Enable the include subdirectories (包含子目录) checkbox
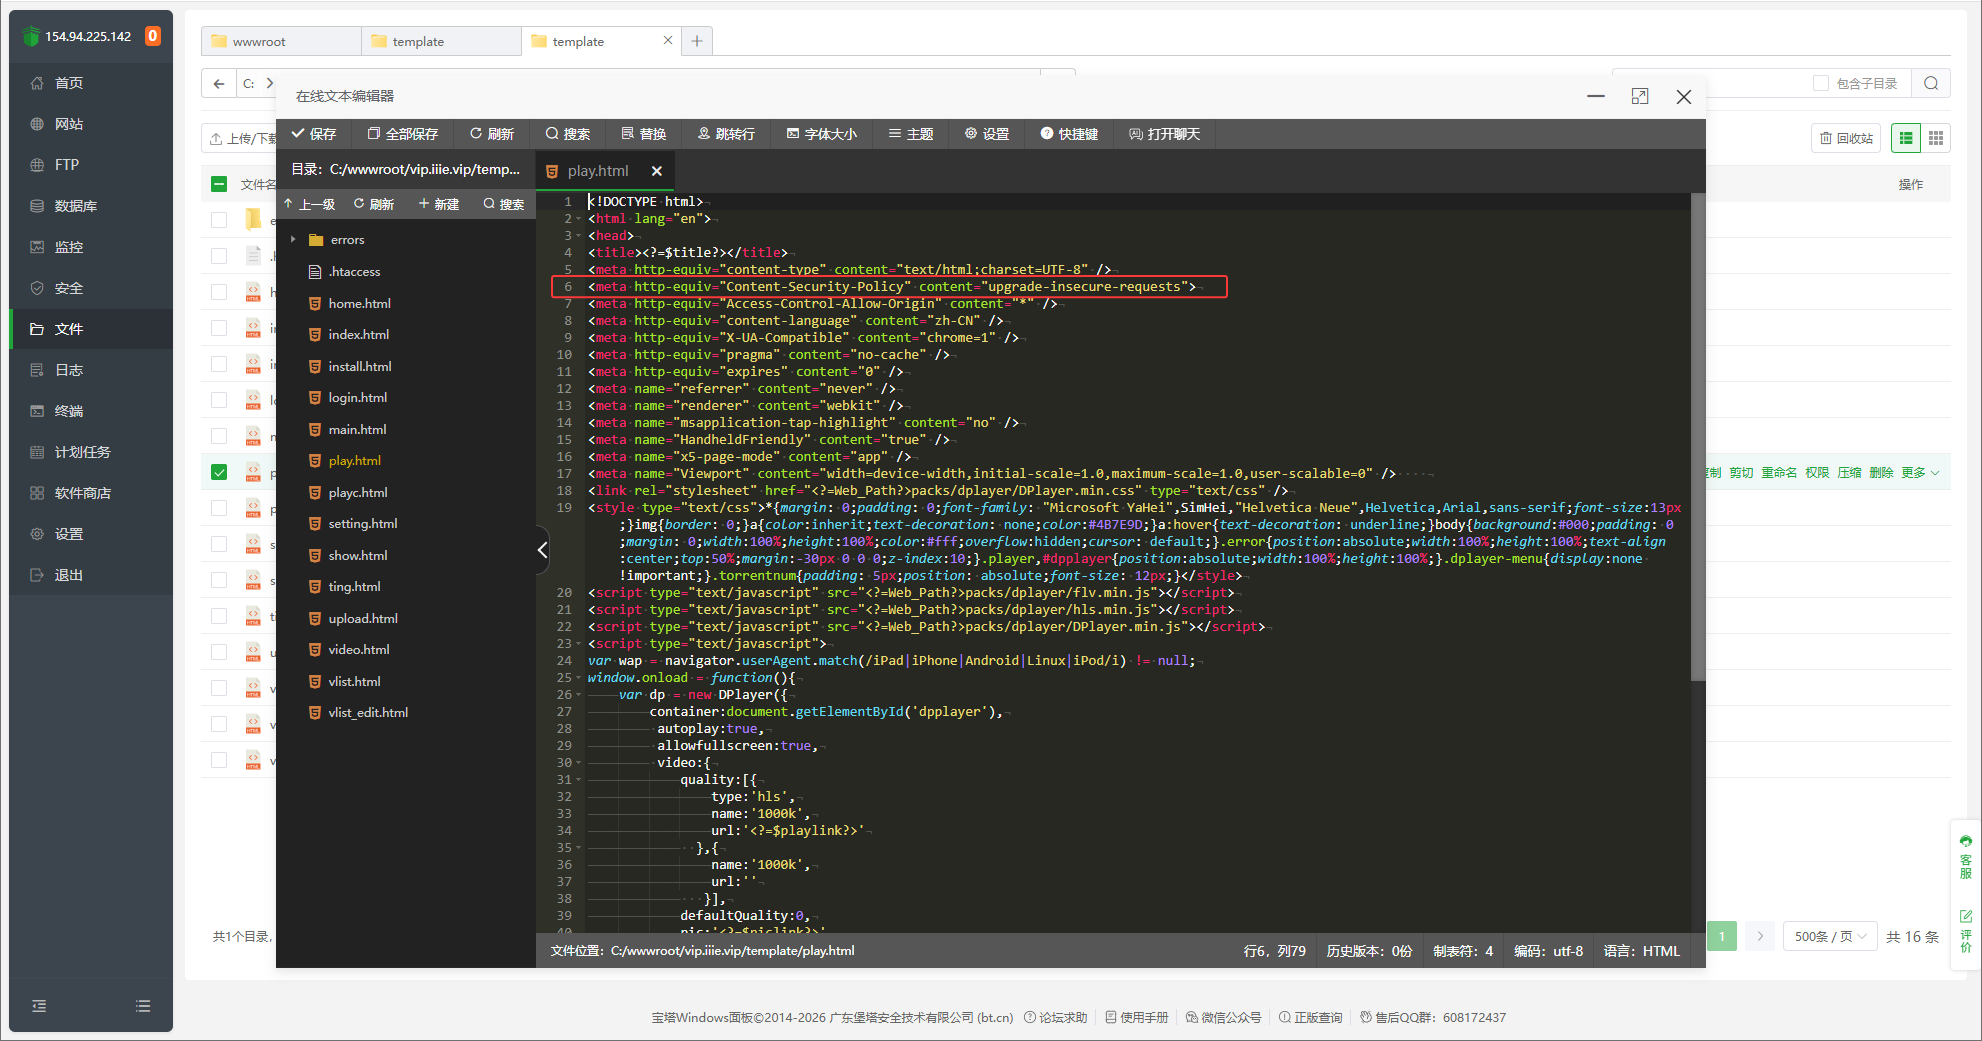The height and width of the screenshot is (1041, 1982). click(1821, 83)
